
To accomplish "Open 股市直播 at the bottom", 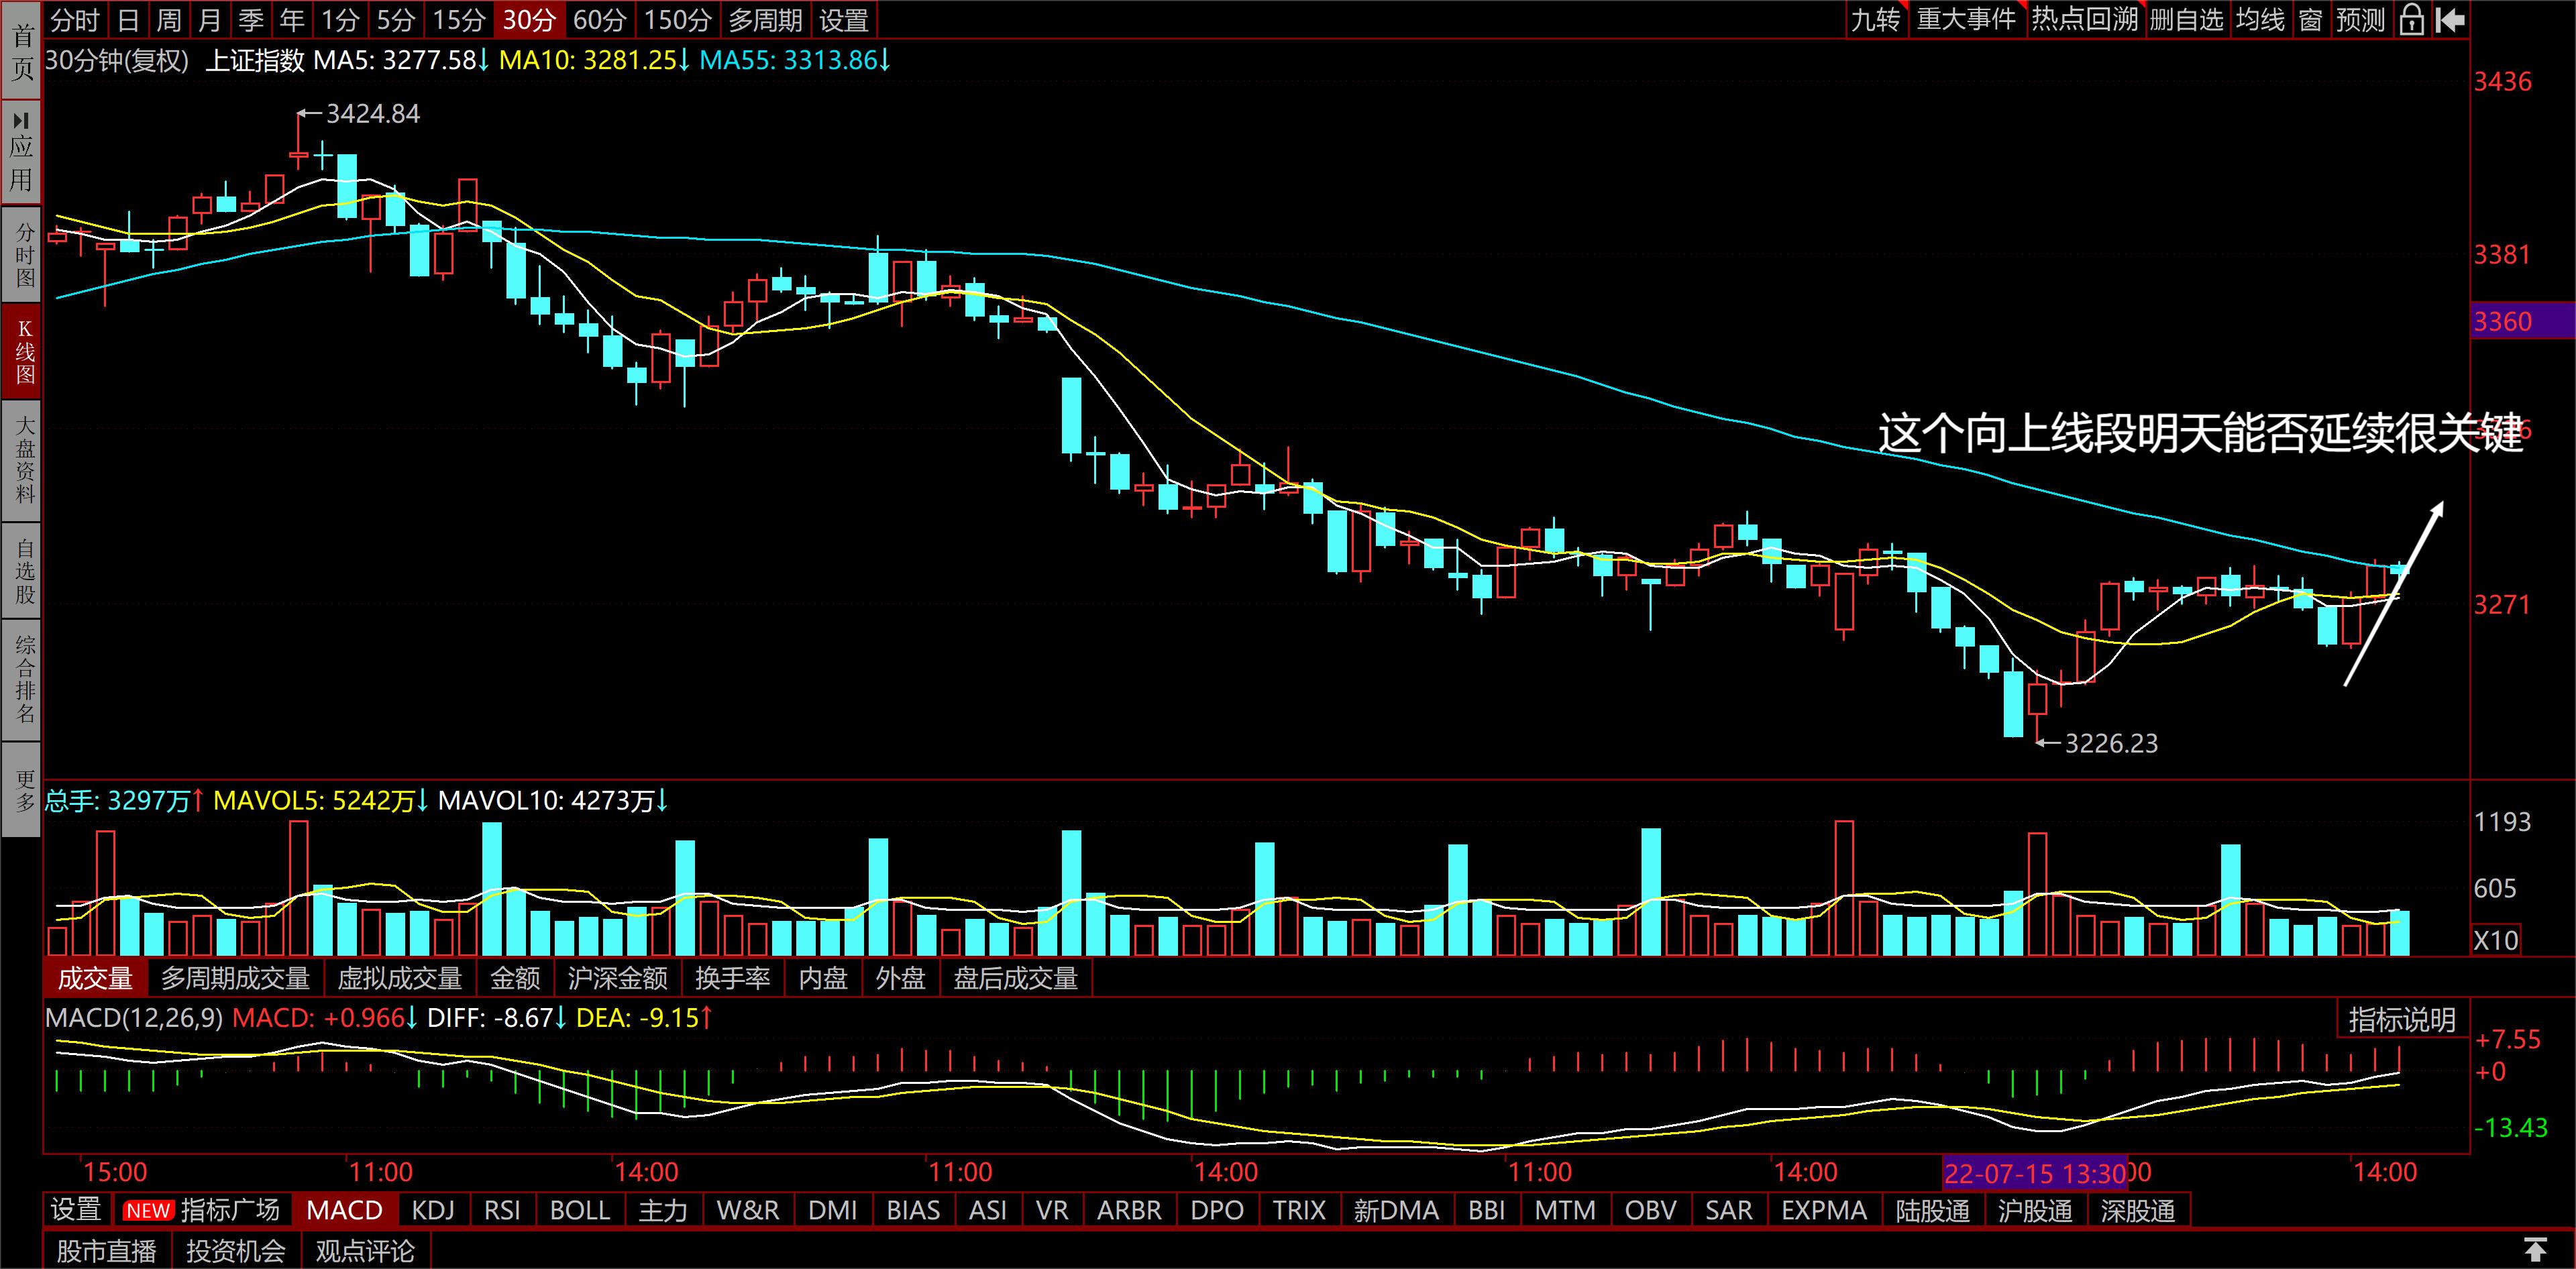I will point(107,1250).
